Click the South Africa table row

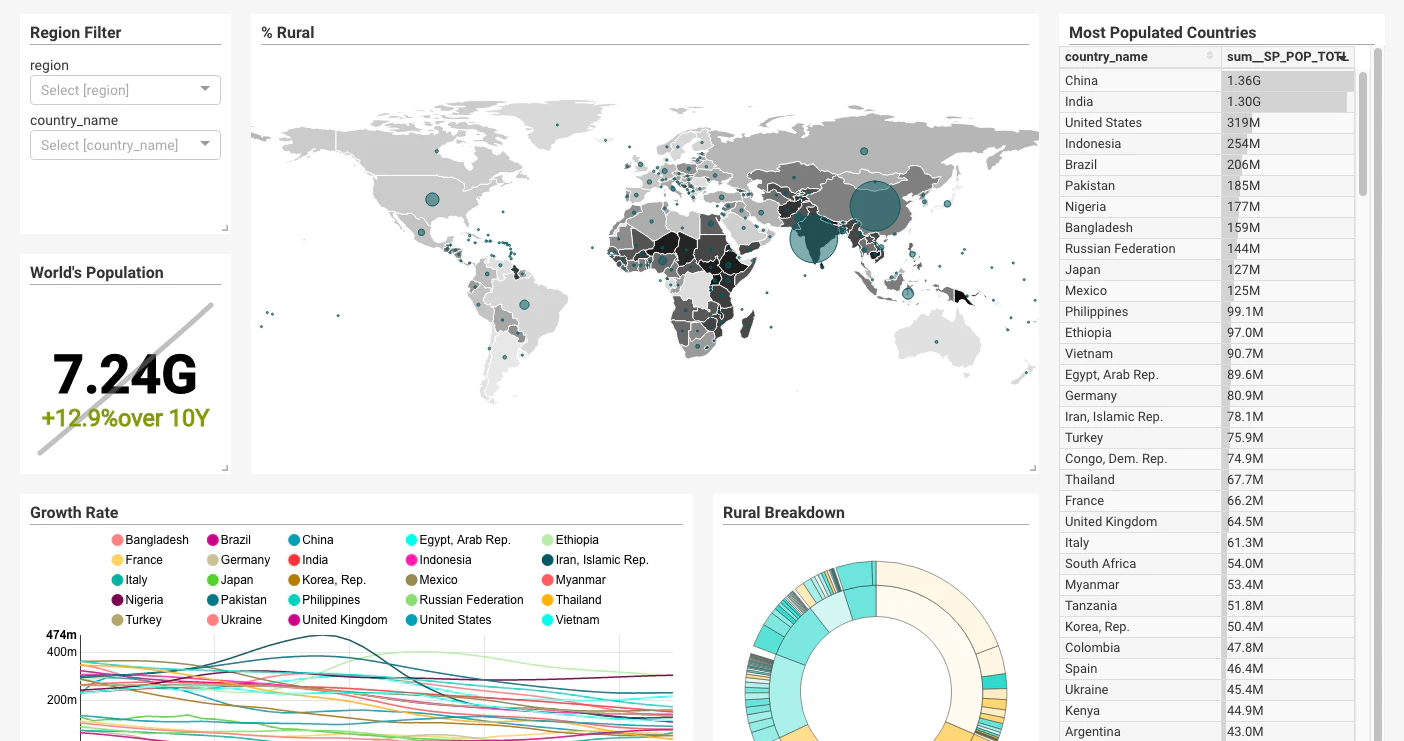coord(1207,563)
